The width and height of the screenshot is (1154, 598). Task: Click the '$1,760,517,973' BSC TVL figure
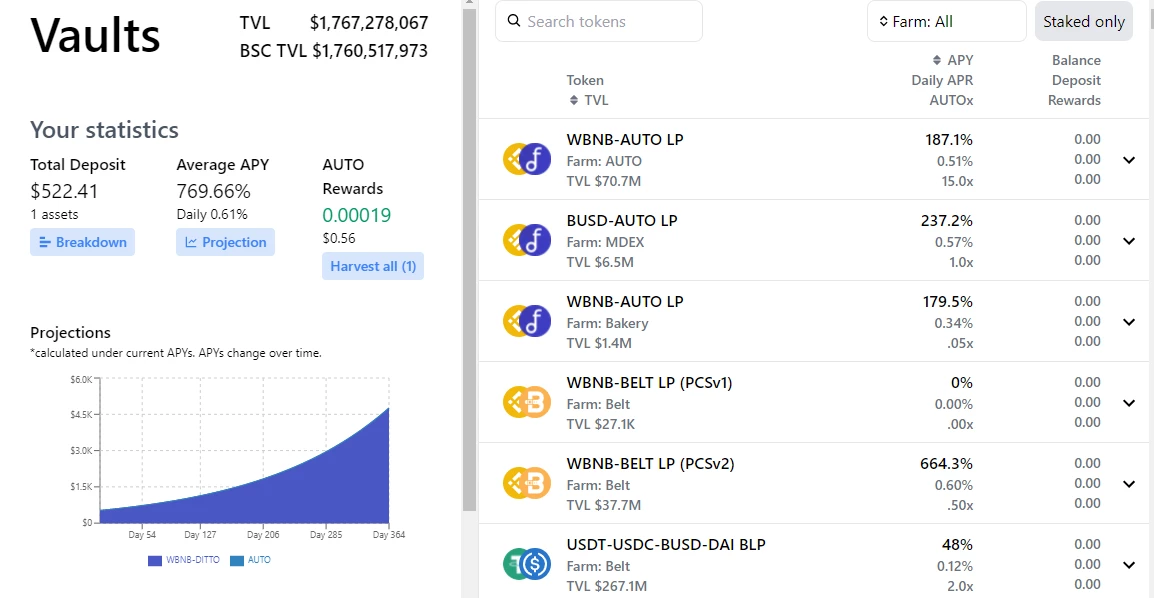point(369,51)
